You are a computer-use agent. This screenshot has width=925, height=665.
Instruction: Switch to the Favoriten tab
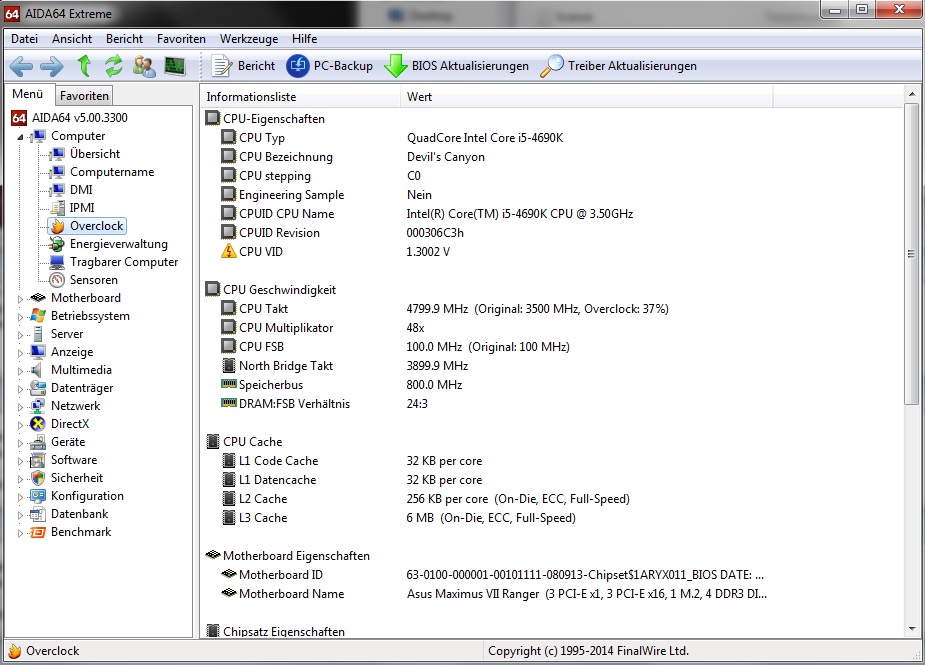(x=84, y=96)
